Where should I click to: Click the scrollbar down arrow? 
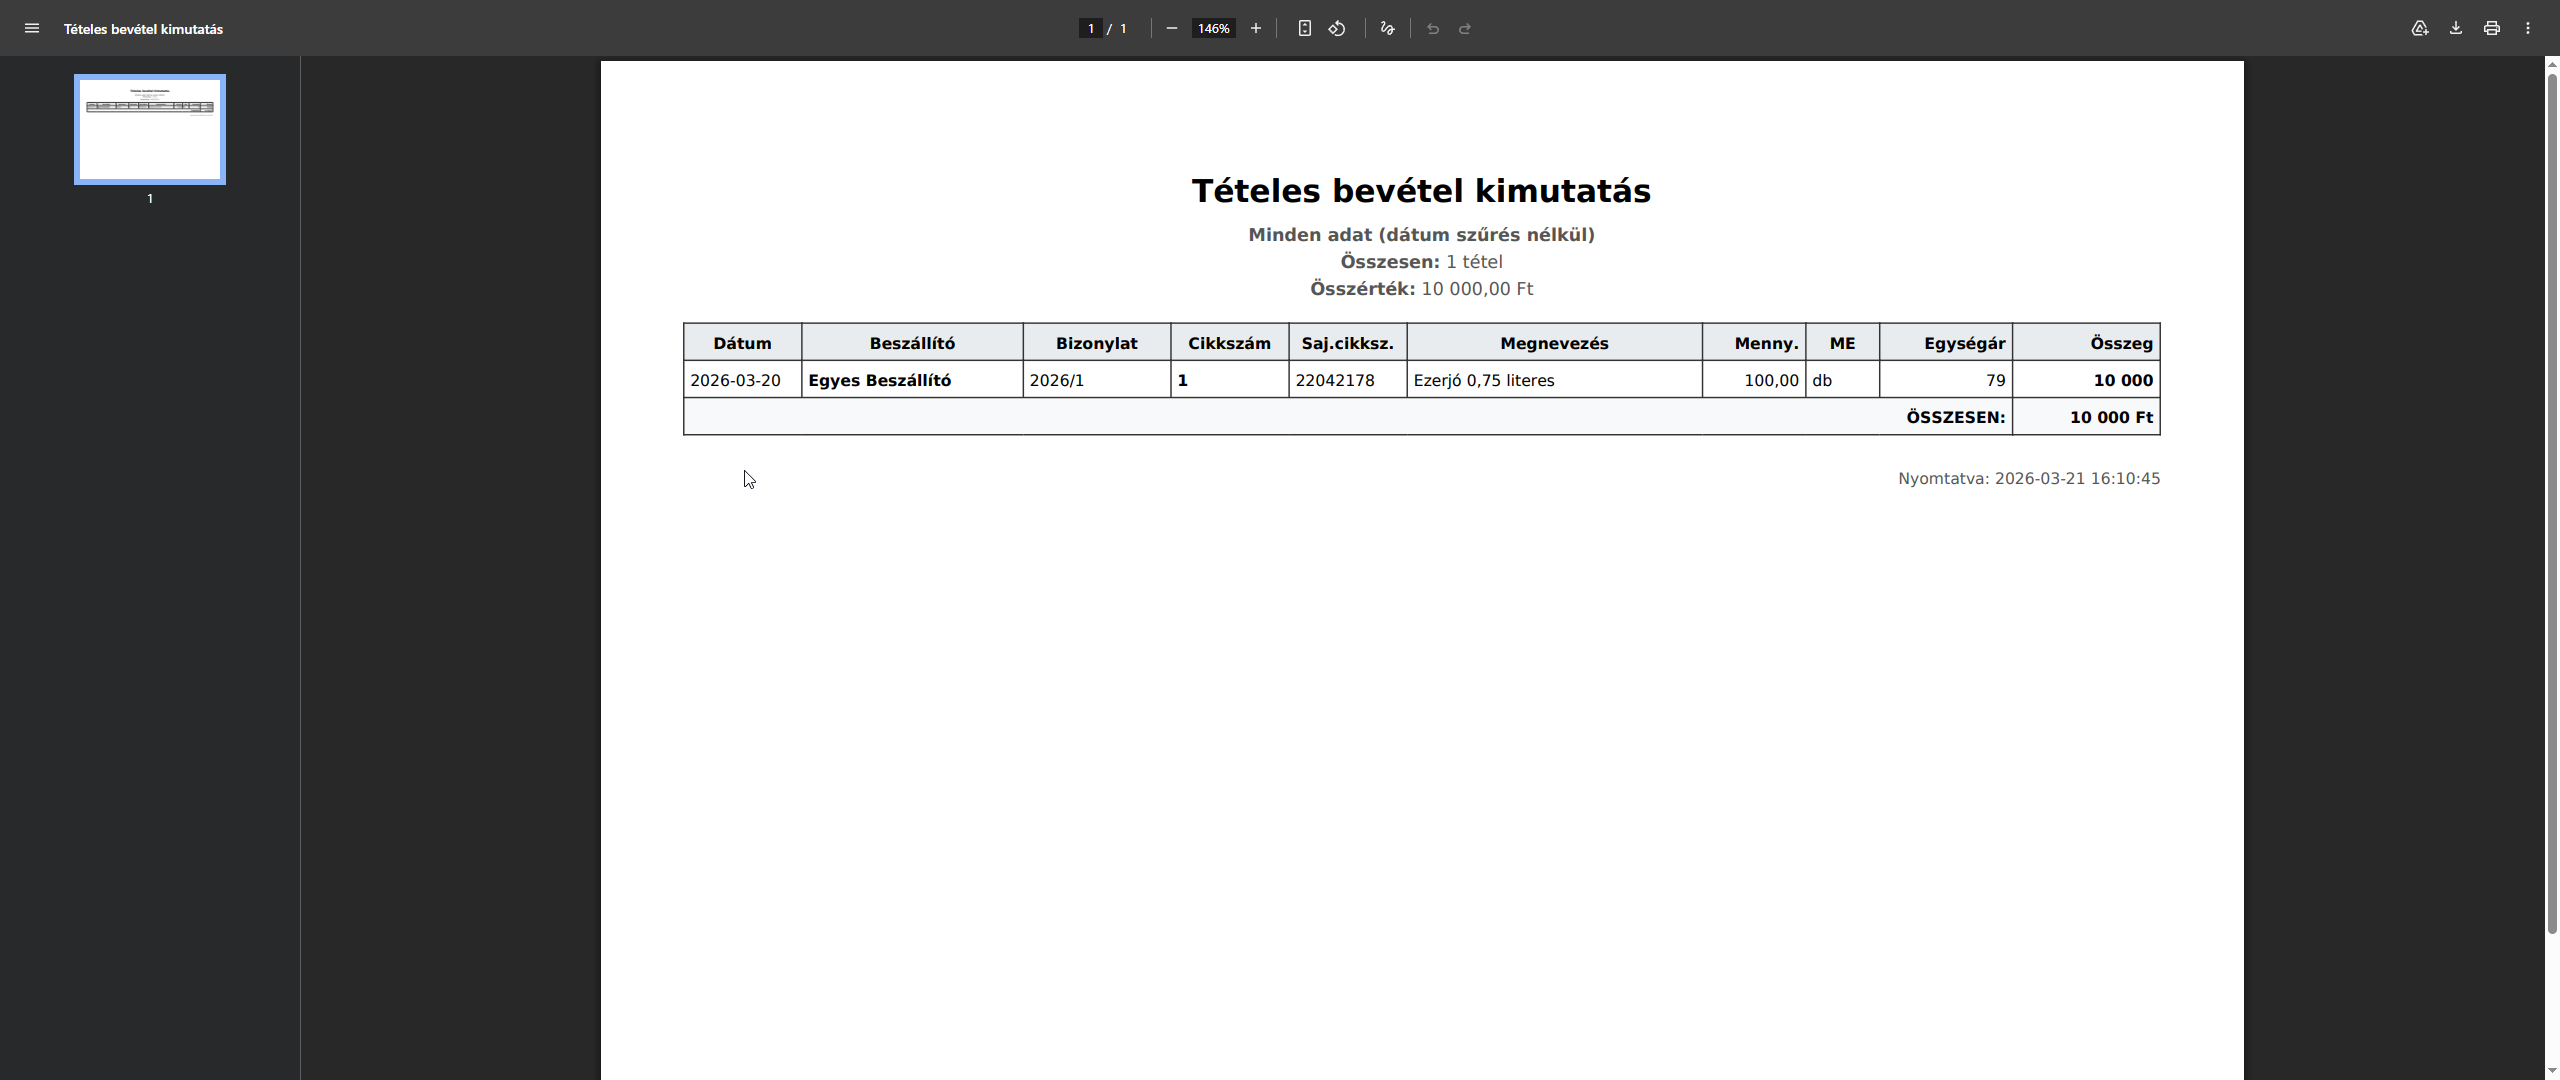2552,1071
